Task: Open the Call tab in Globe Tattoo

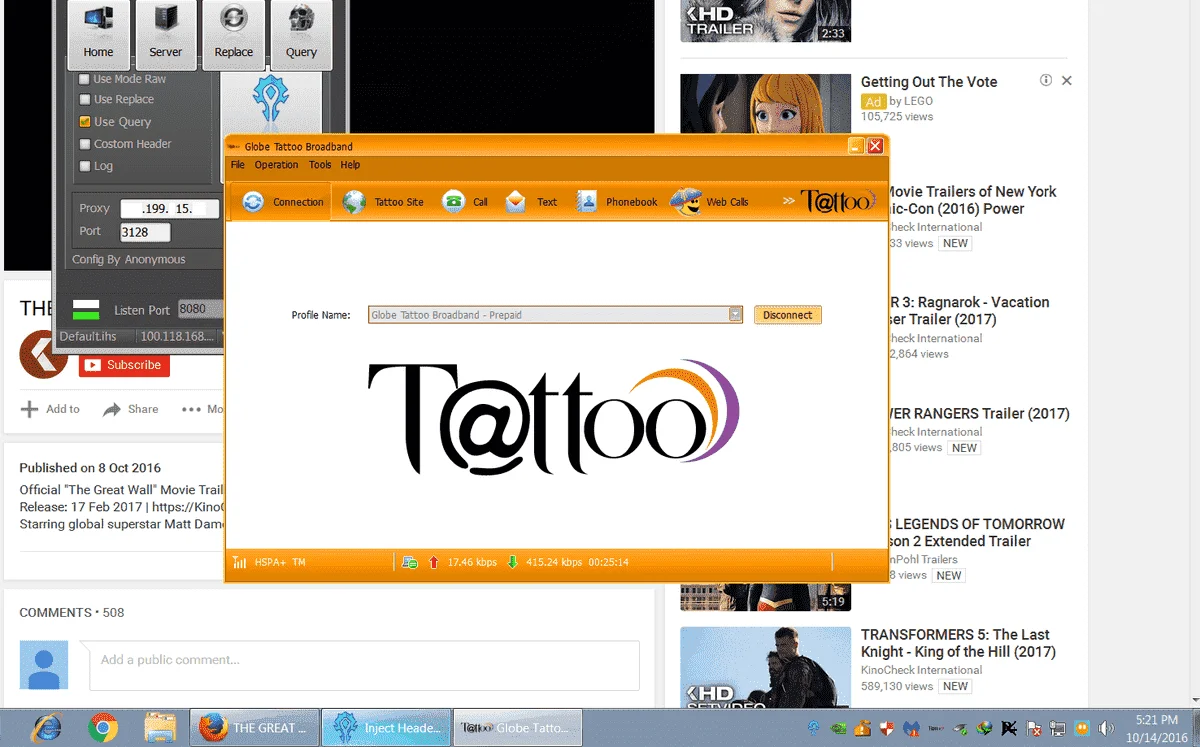Action: tap(466, 201)
